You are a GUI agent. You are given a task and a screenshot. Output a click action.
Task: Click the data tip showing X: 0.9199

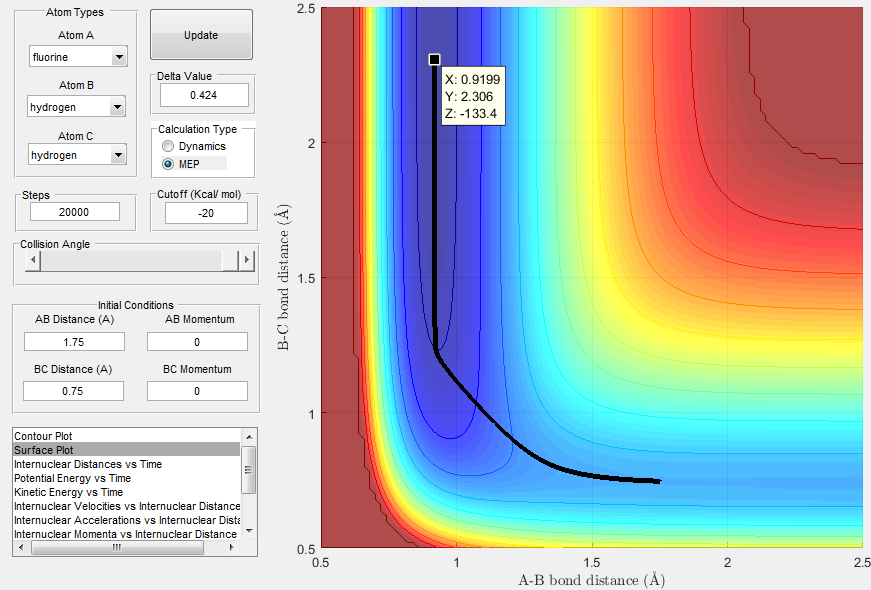tap(473, 97)
